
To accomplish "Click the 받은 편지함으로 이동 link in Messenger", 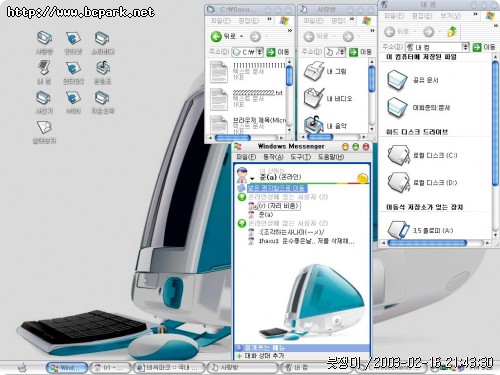I will point(276,188).
